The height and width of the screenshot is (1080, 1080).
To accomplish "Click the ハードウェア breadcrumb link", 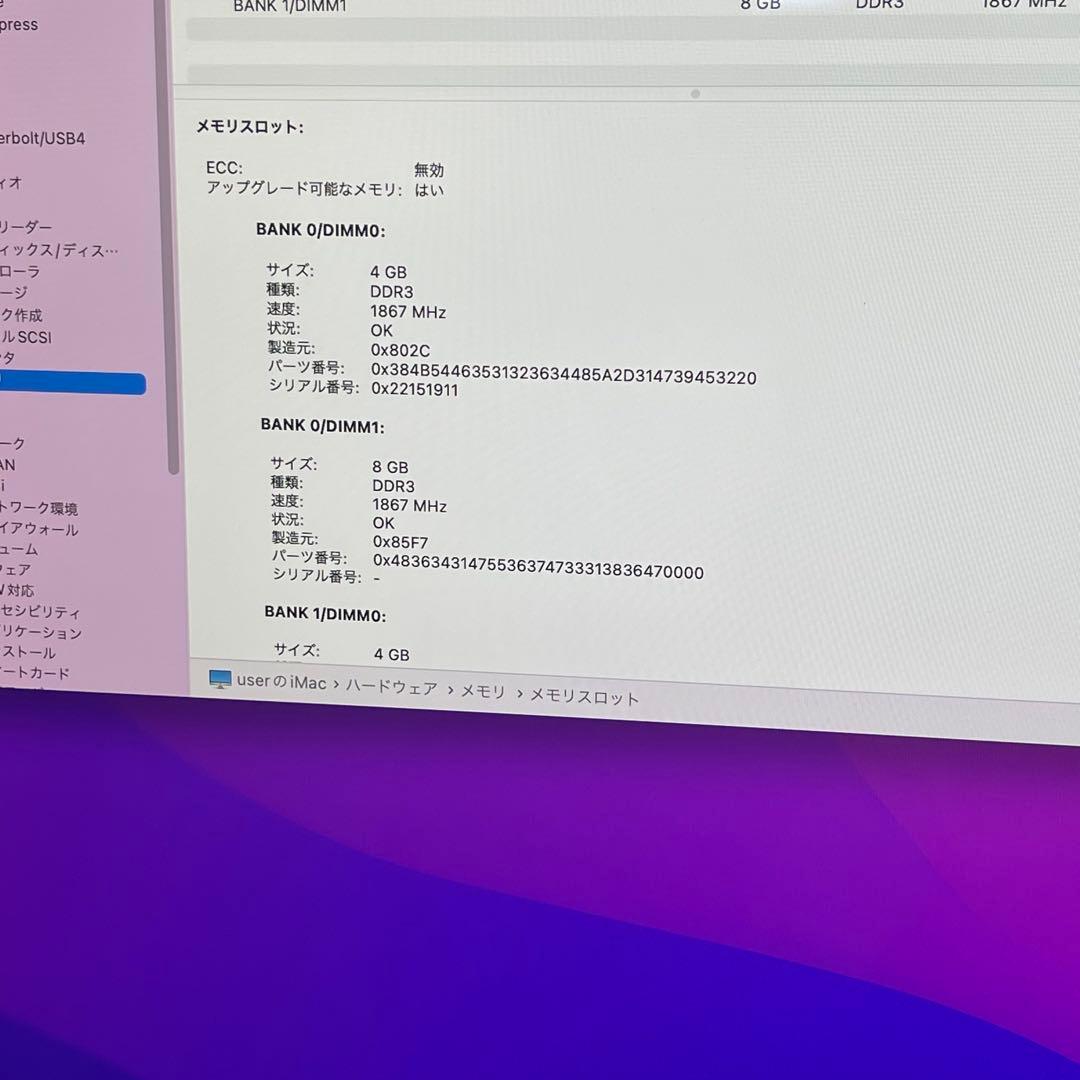I will point(392,688).
